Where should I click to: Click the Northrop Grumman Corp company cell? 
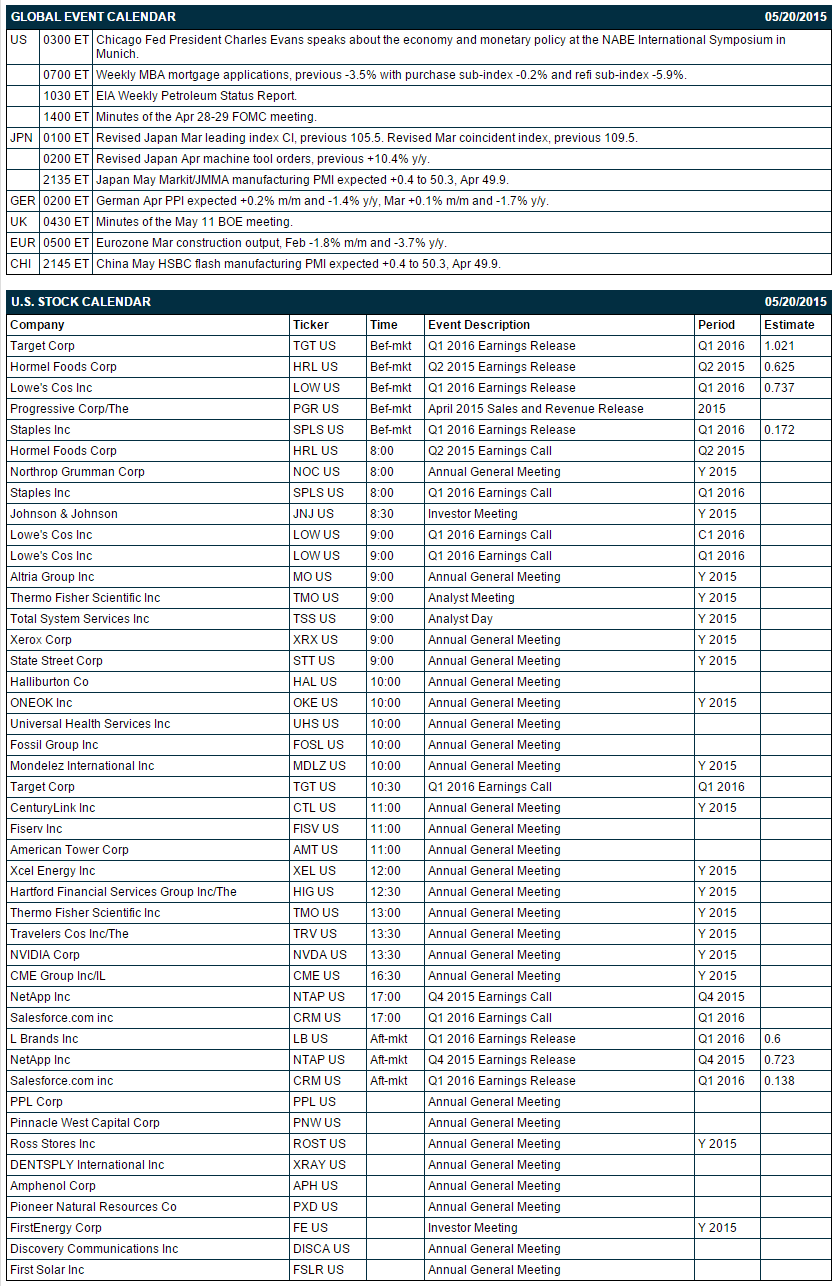148,472
